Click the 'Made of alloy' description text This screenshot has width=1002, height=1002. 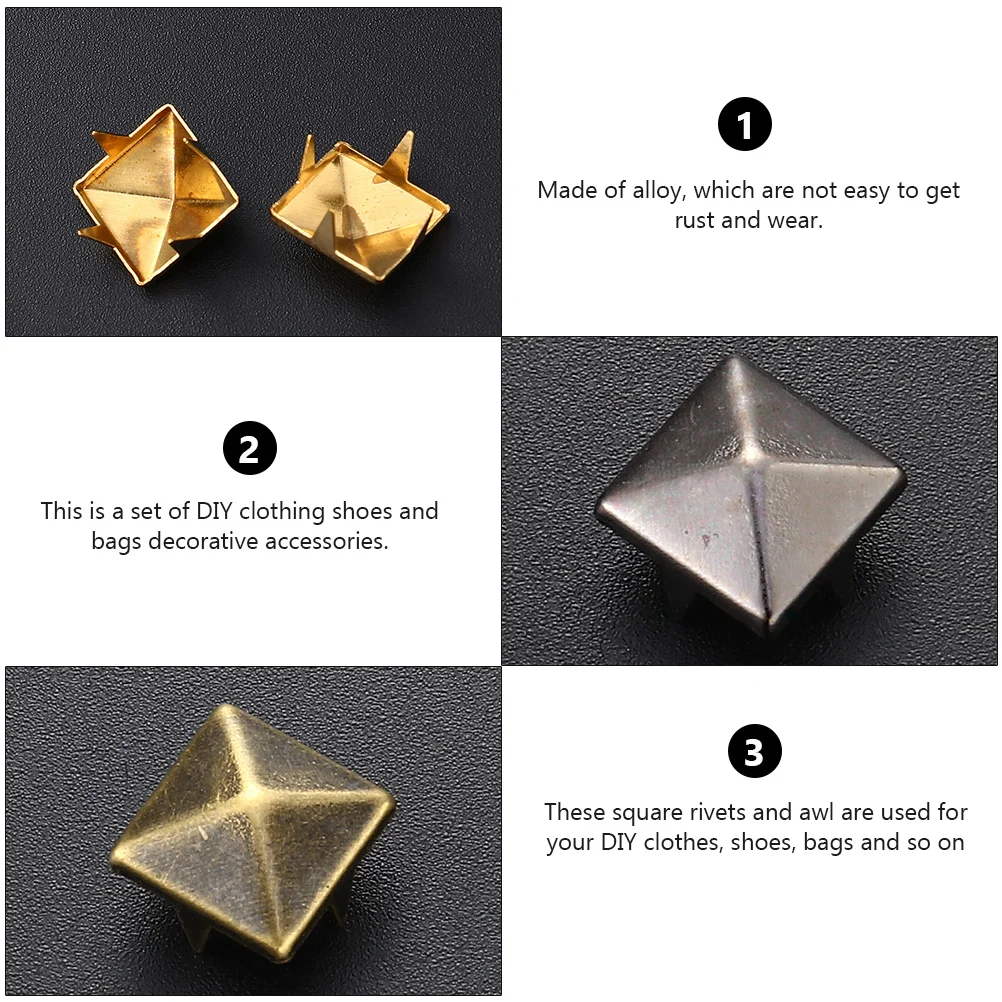coord(748,205)
